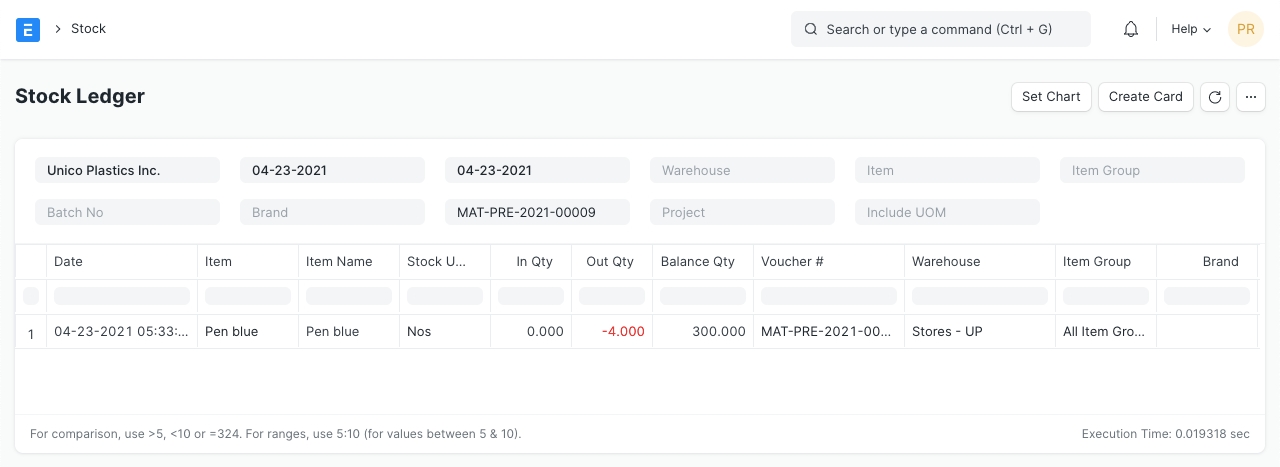Image resolution: width=1280 pixels, height=467 pixels.
Task: Click the Batch No filter field
Action: [x=127, y=212]
